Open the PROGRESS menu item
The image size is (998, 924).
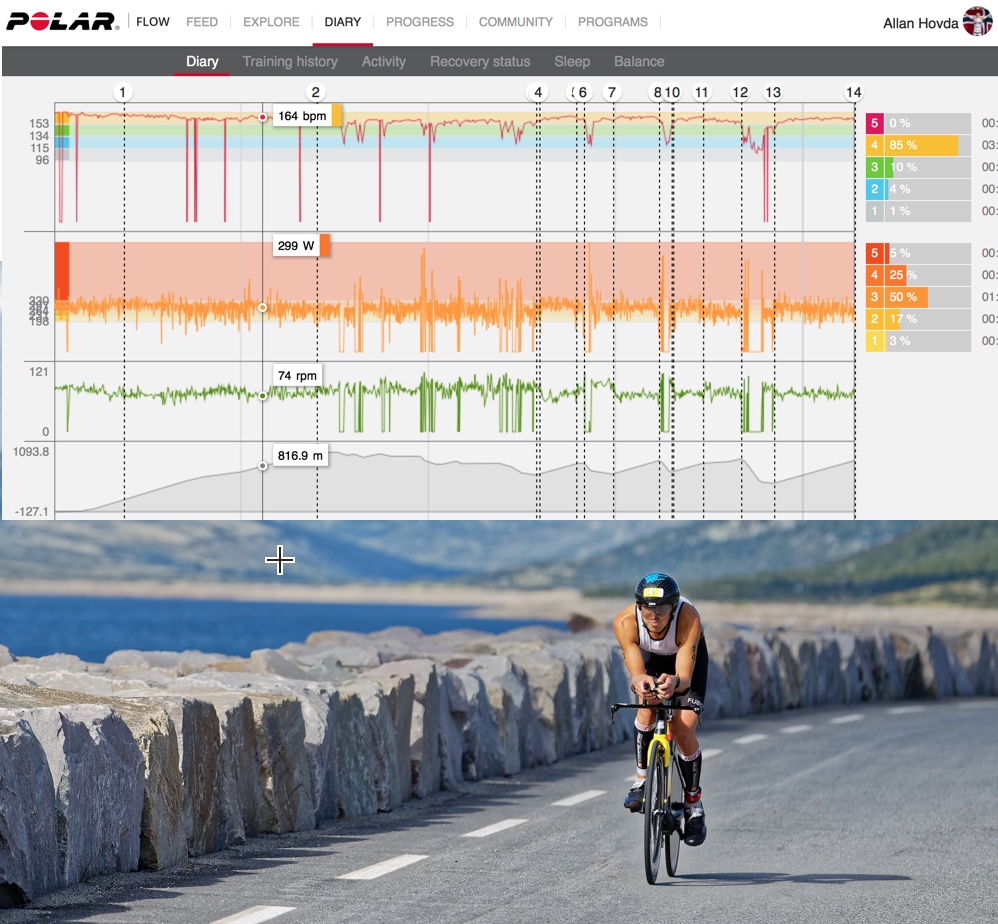[420, 21]
